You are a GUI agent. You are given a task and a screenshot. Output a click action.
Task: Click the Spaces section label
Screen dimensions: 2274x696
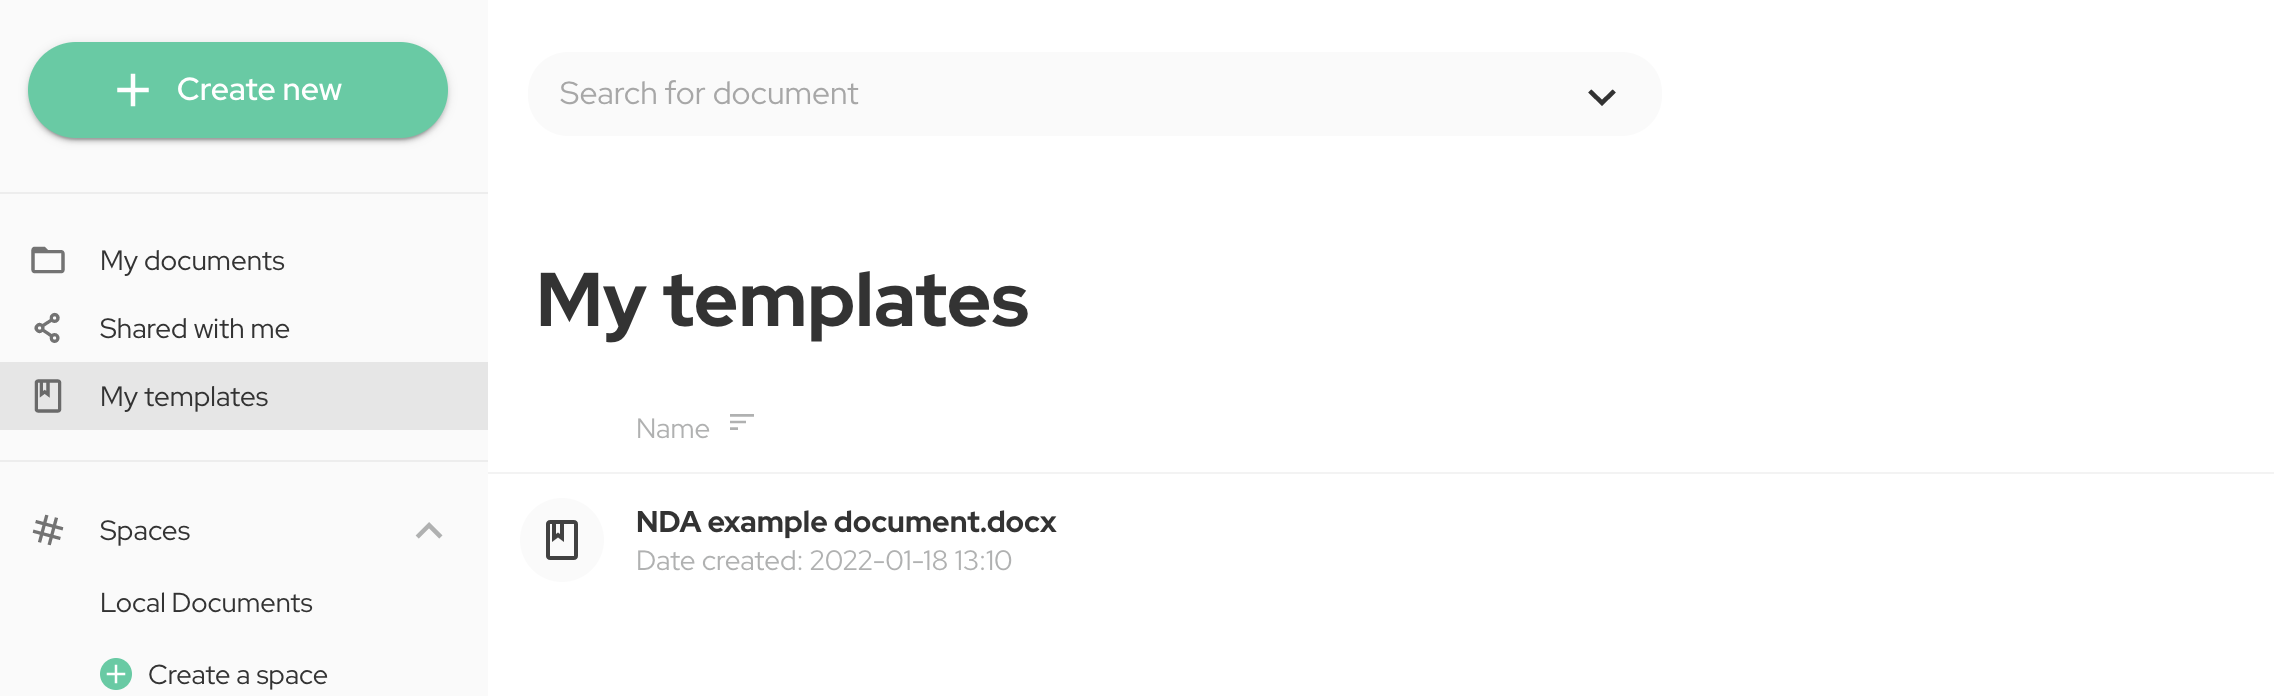(145, 530)
